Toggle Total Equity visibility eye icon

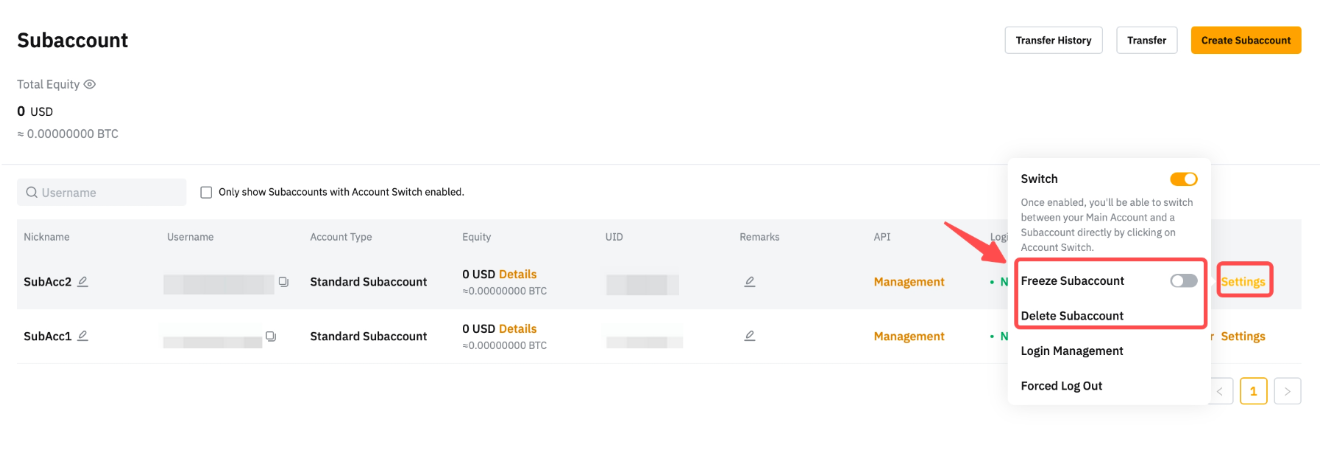pos(90,85)
